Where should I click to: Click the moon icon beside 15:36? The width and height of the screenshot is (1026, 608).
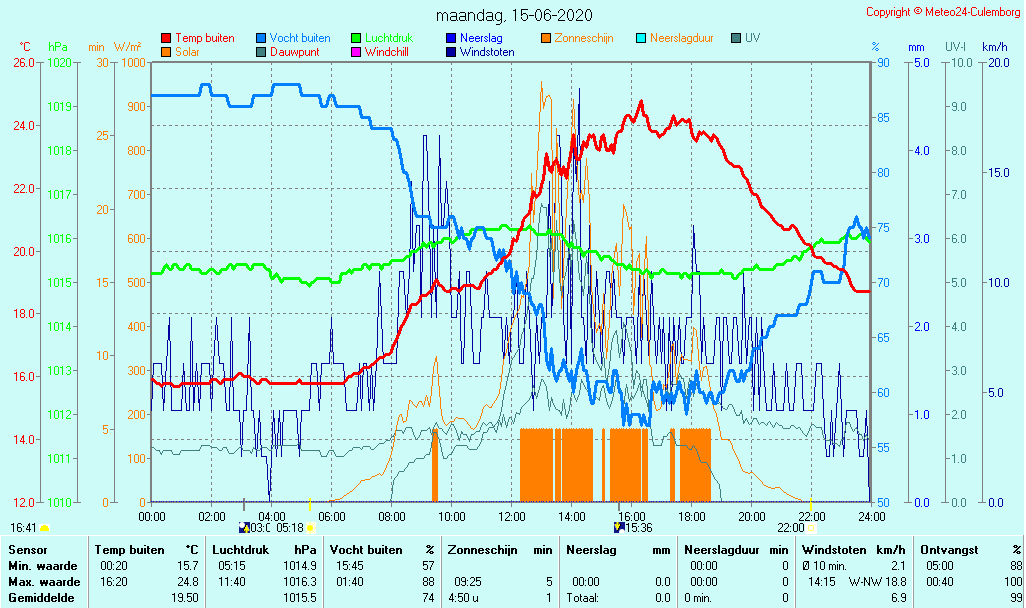tap(621, 527)
